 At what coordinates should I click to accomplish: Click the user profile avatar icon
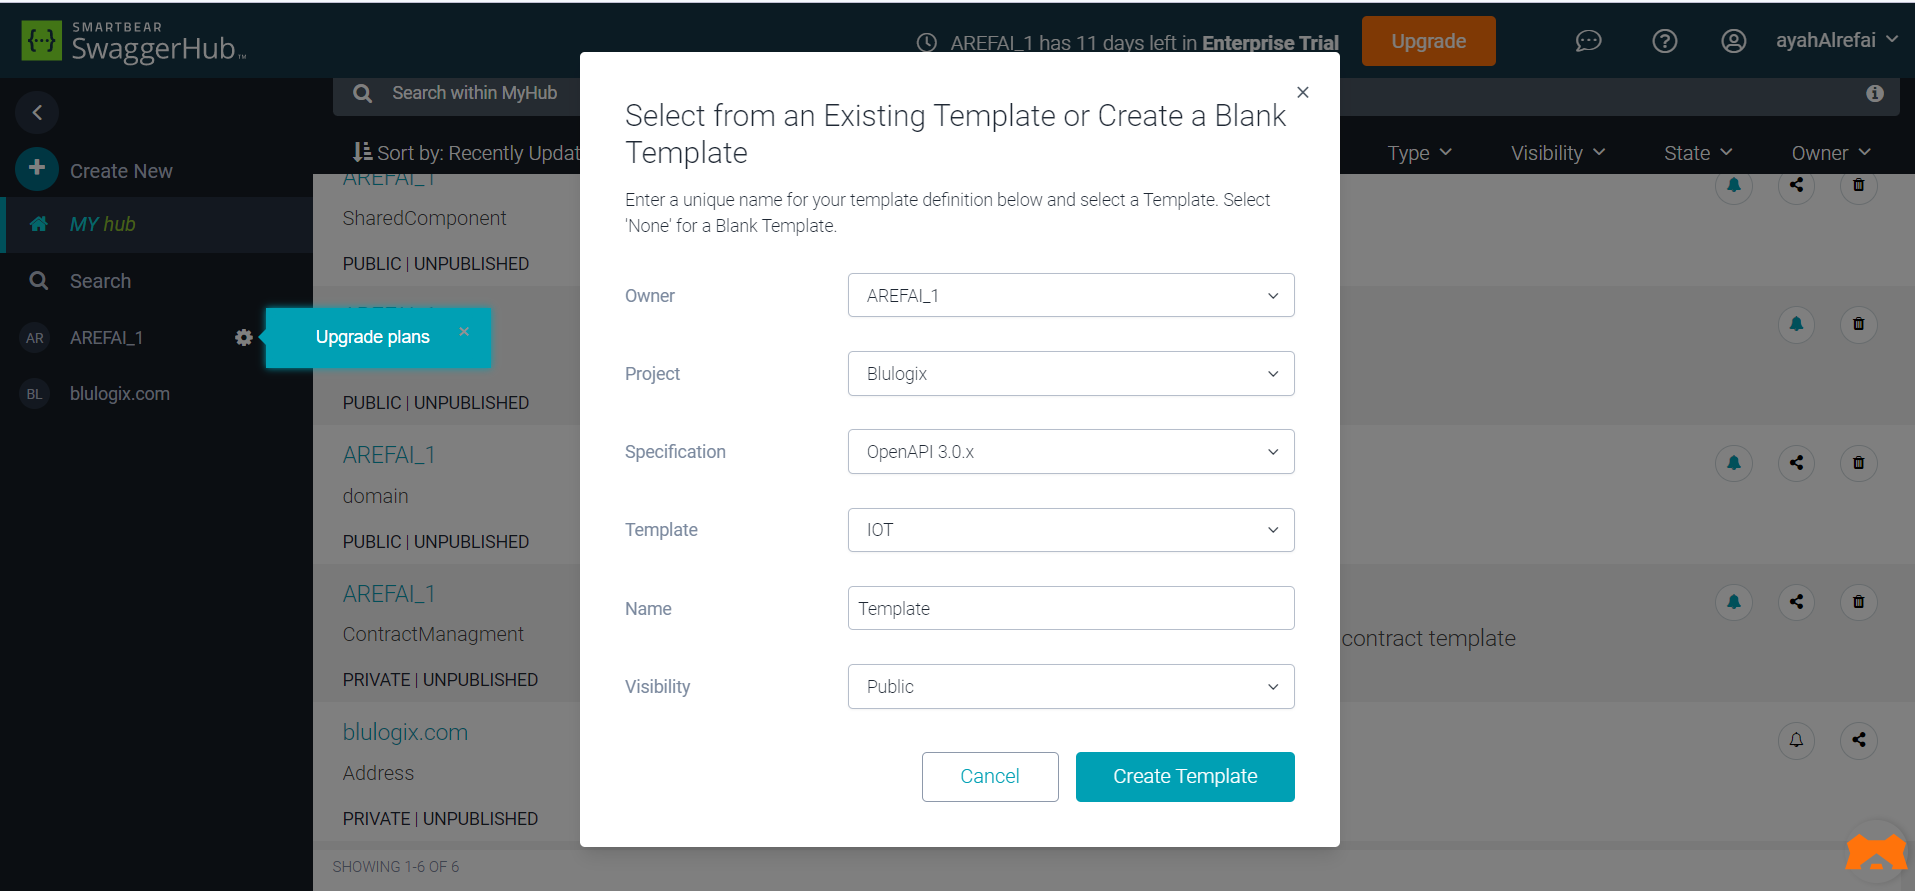[1733, 41]
